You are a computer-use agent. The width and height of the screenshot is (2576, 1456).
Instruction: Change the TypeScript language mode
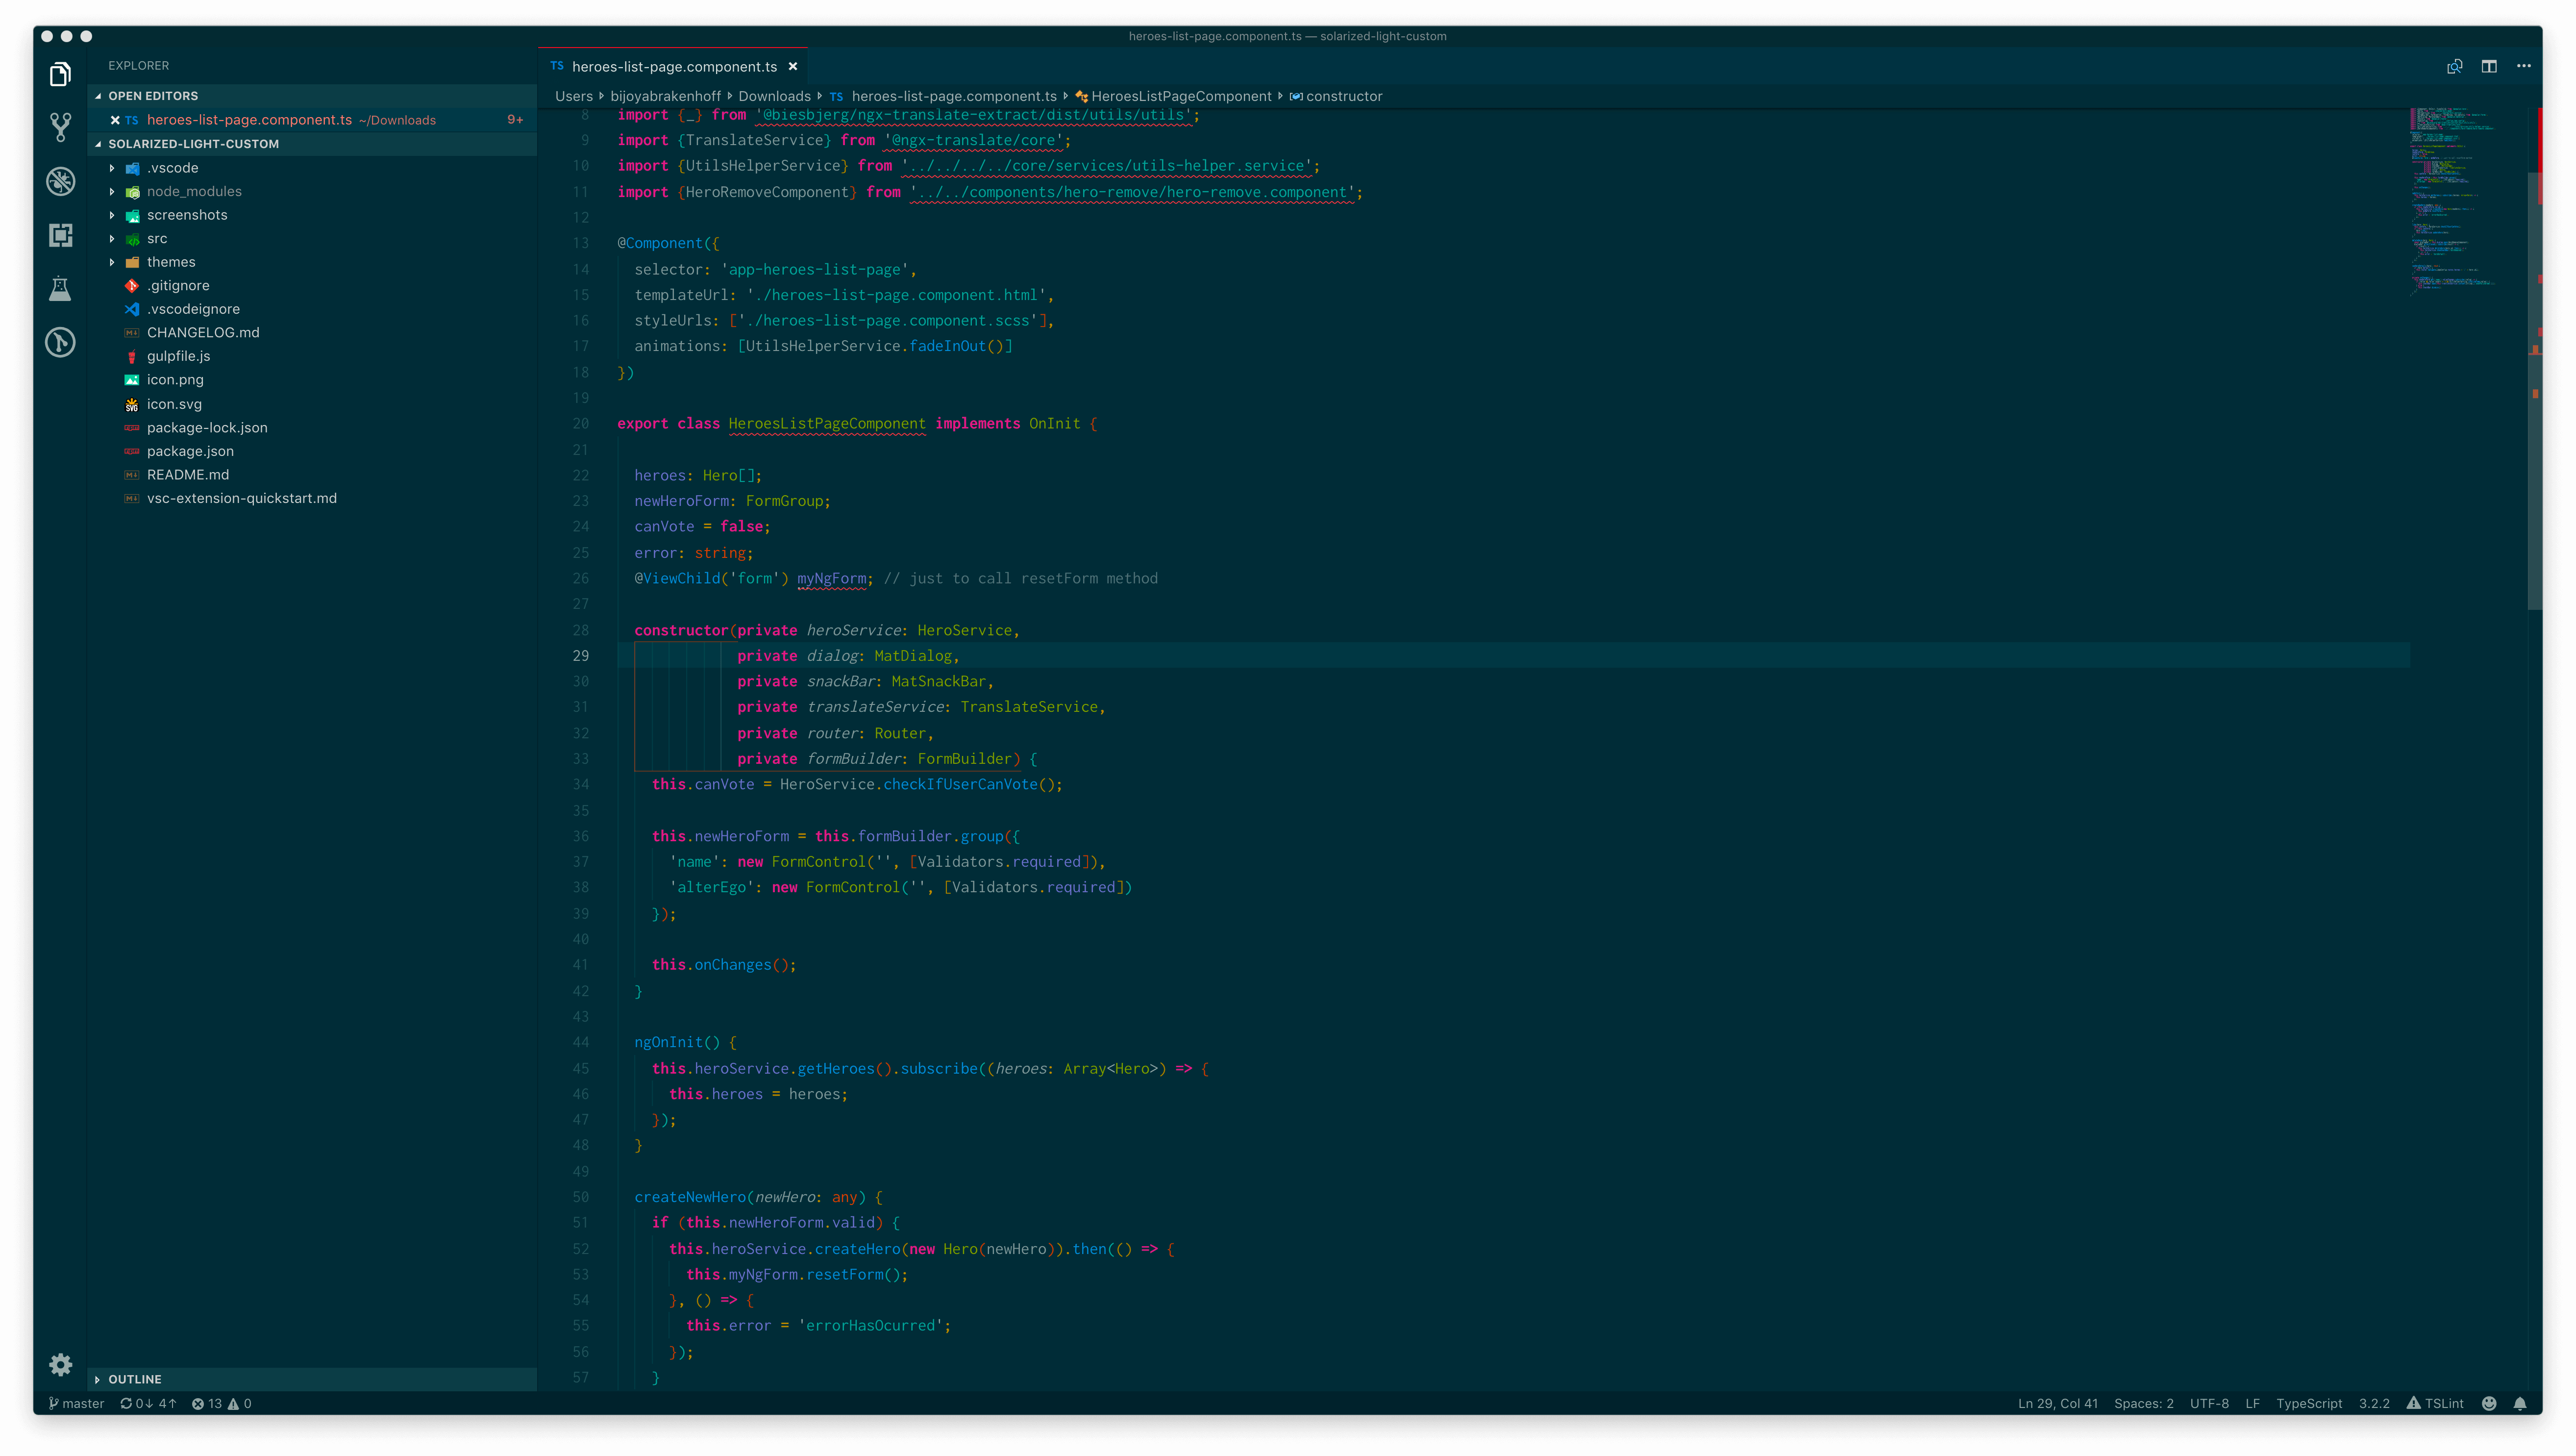pyautogui.click(x=2308, y=1403)
